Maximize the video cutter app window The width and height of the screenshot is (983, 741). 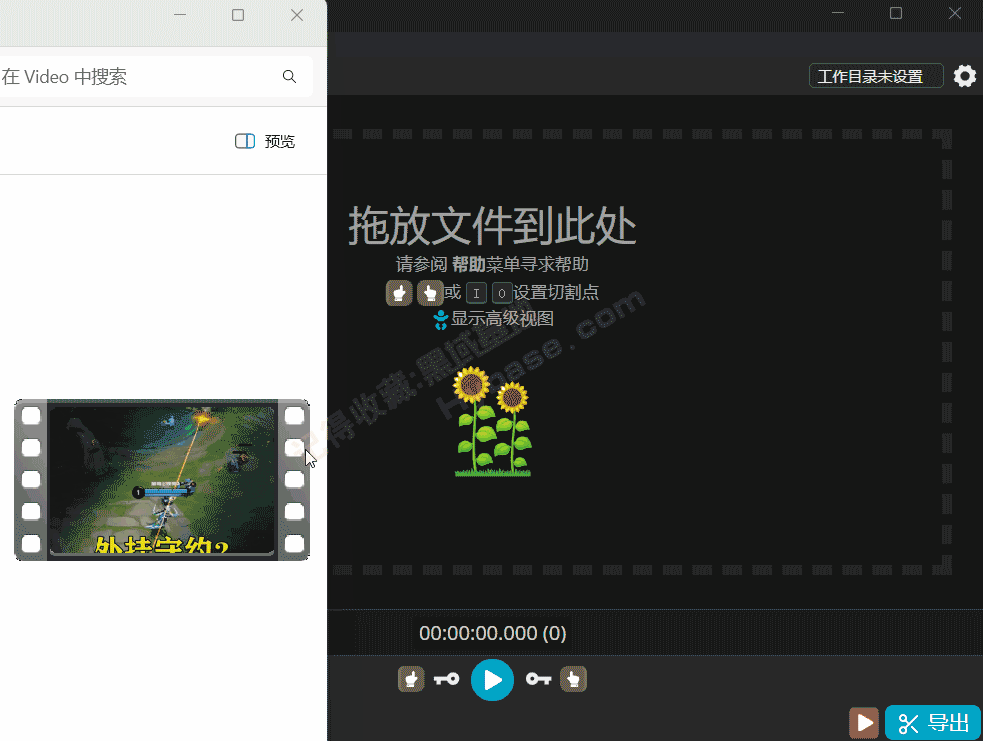pyautogui.click(x=896, y=13)
